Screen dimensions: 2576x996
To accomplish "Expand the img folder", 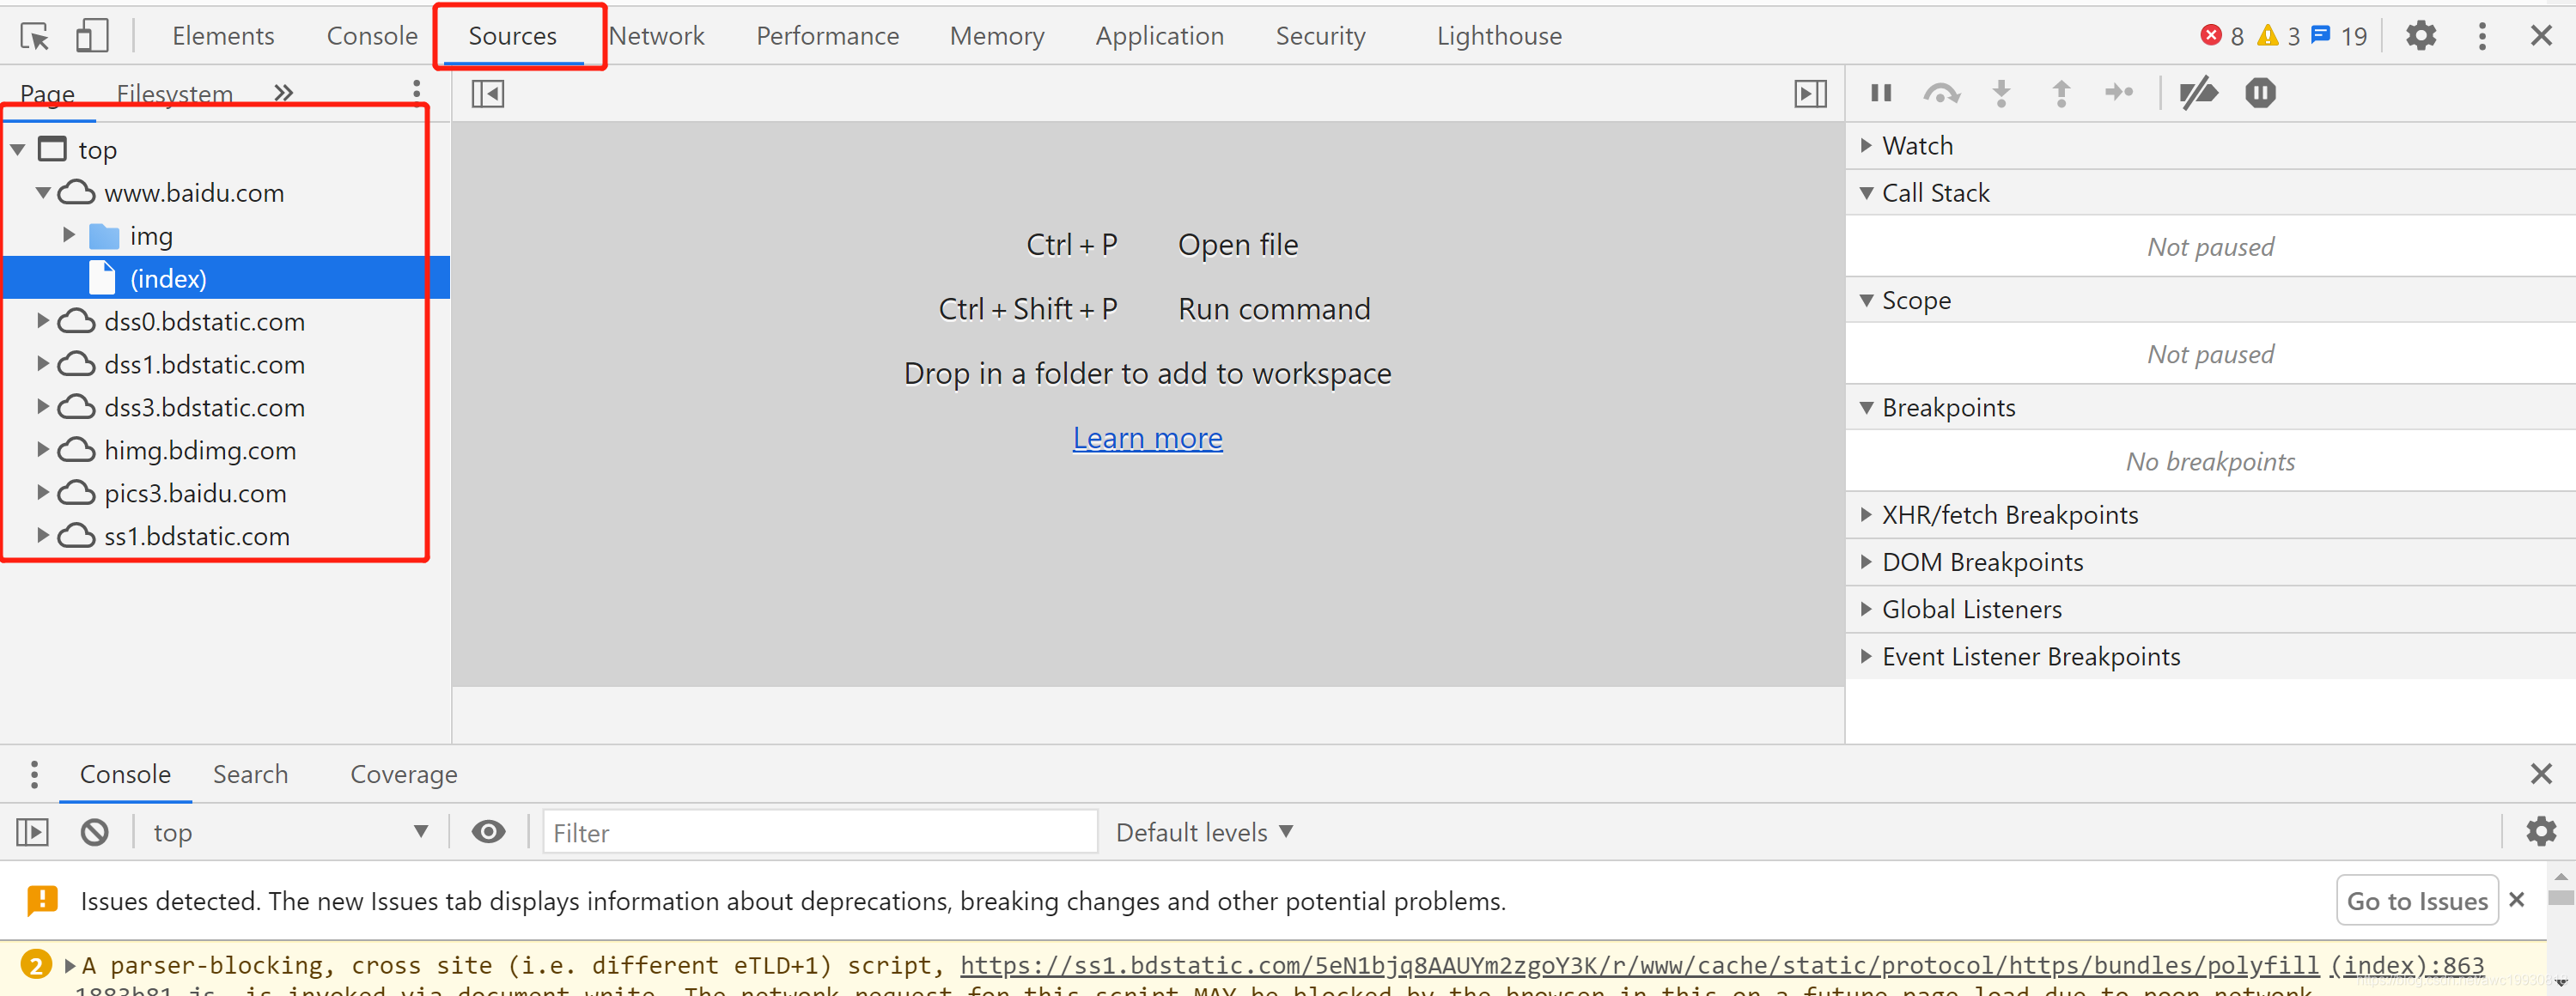I will [69, 235].
